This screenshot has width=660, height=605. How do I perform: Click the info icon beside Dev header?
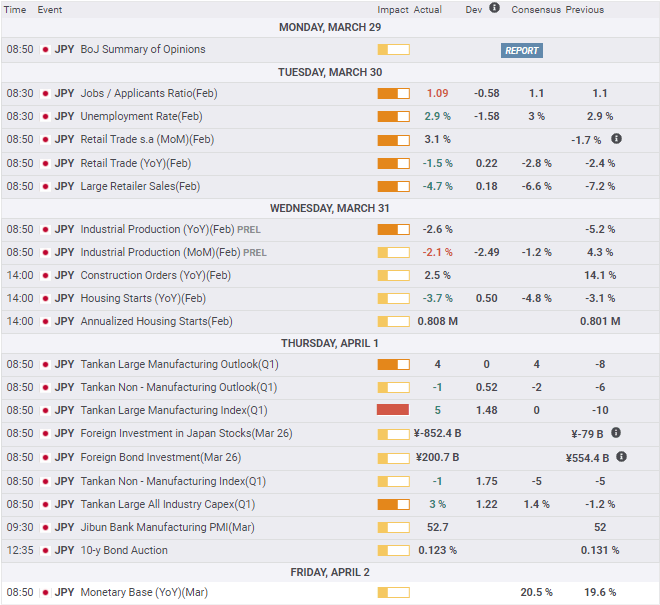[x=495, y=8]
